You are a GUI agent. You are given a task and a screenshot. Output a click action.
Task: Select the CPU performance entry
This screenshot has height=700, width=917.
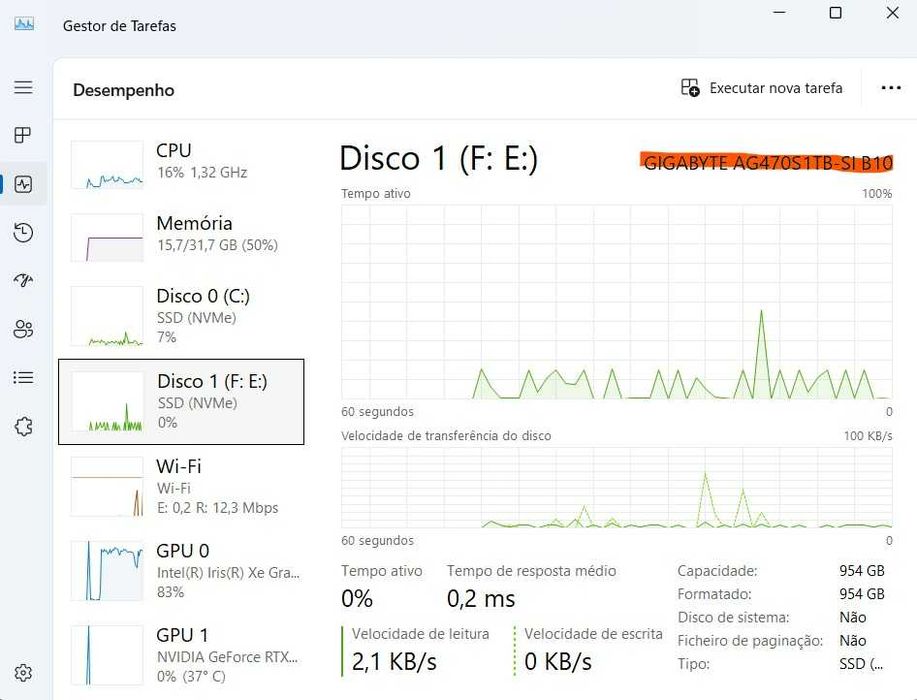181,164
